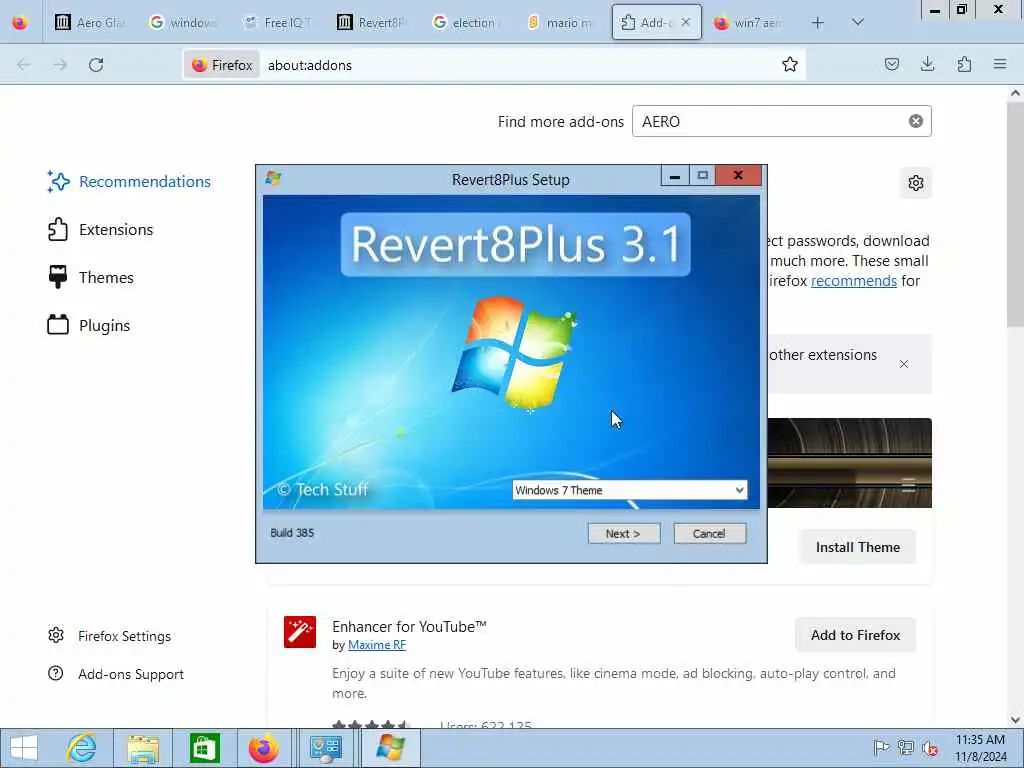Switch to the election tab
Viewport: 1024px width, 768px height.
(x=468, y=23)
